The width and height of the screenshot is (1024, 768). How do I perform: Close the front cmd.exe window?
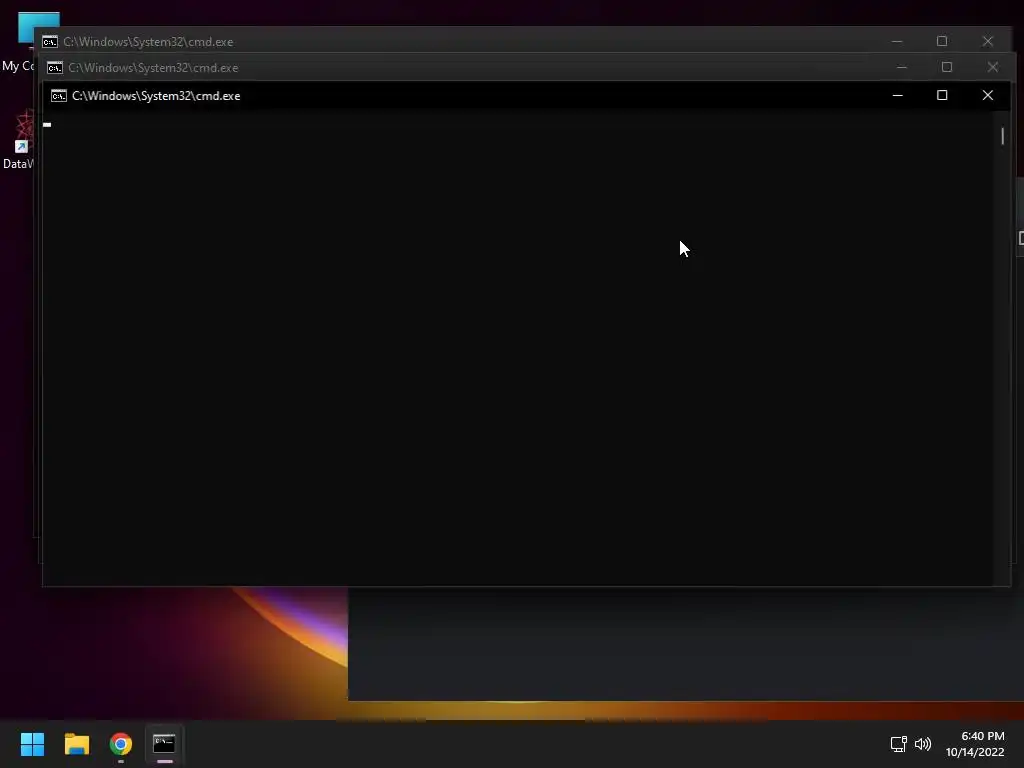pos(987,95)
